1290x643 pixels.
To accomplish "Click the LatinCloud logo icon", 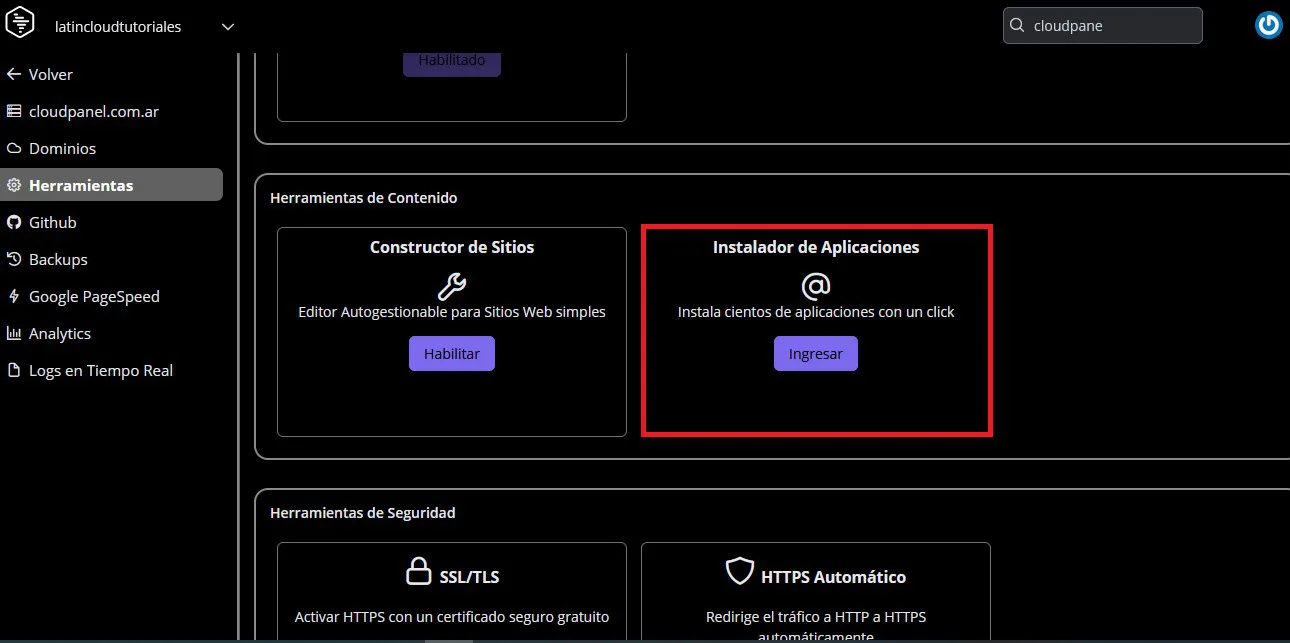I will [20, 23].
